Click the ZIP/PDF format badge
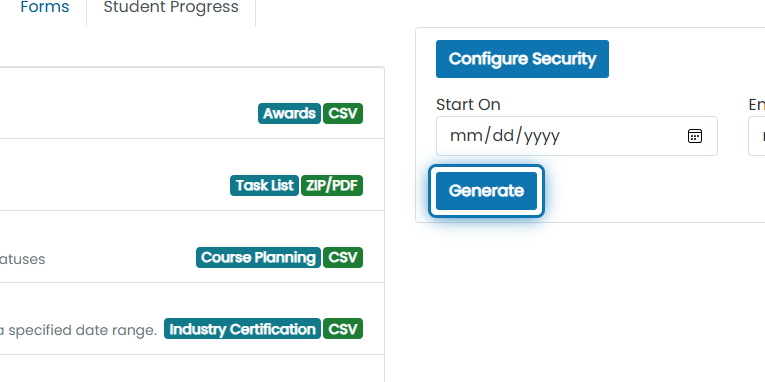The image size is (765, 382). pos(332,186)
